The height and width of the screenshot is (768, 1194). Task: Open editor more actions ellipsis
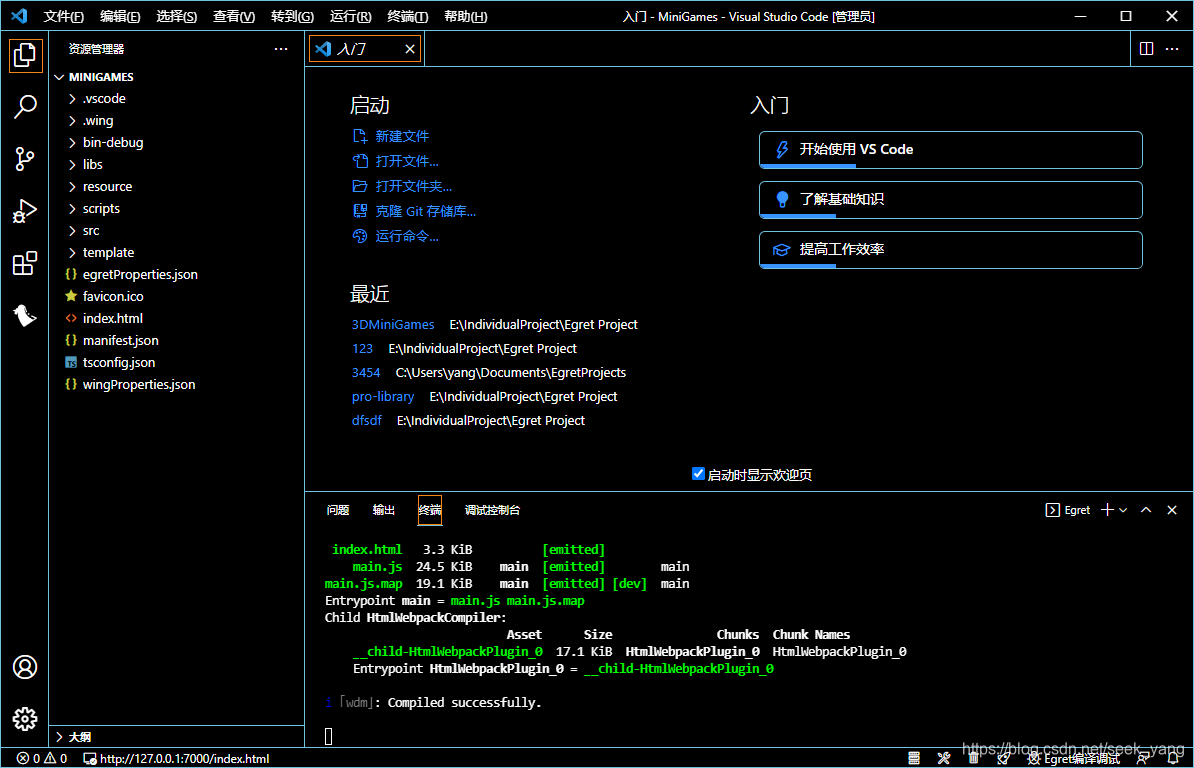click(x=1172, y=49)
